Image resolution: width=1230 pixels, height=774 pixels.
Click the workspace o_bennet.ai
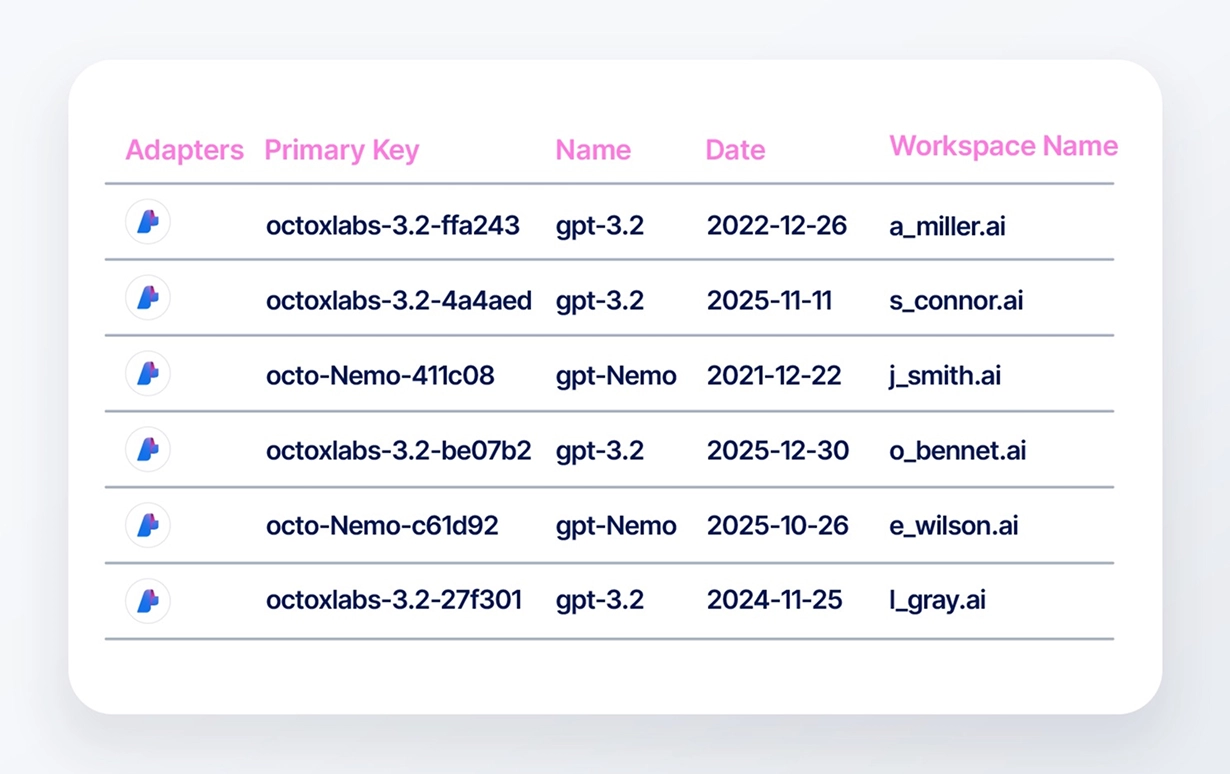[958, 452]
